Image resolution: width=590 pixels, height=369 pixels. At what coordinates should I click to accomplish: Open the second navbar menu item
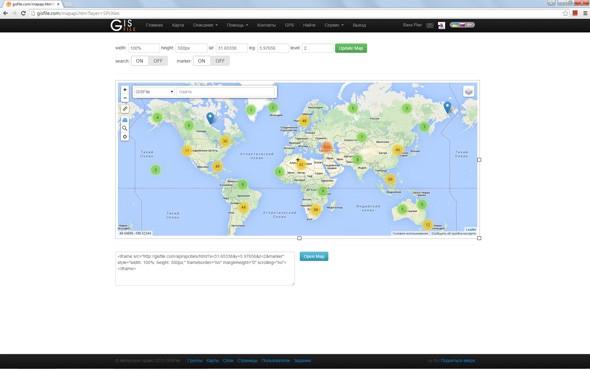click(x=178, y=25)
